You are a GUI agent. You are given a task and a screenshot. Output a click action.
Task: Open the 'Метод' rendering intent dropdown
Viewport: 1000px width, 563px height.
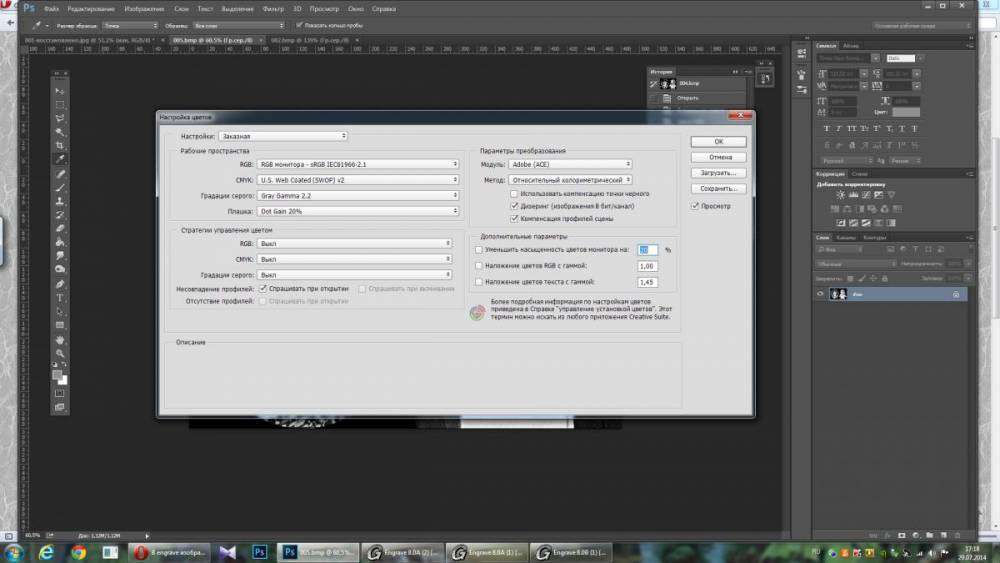click(570, 180)
